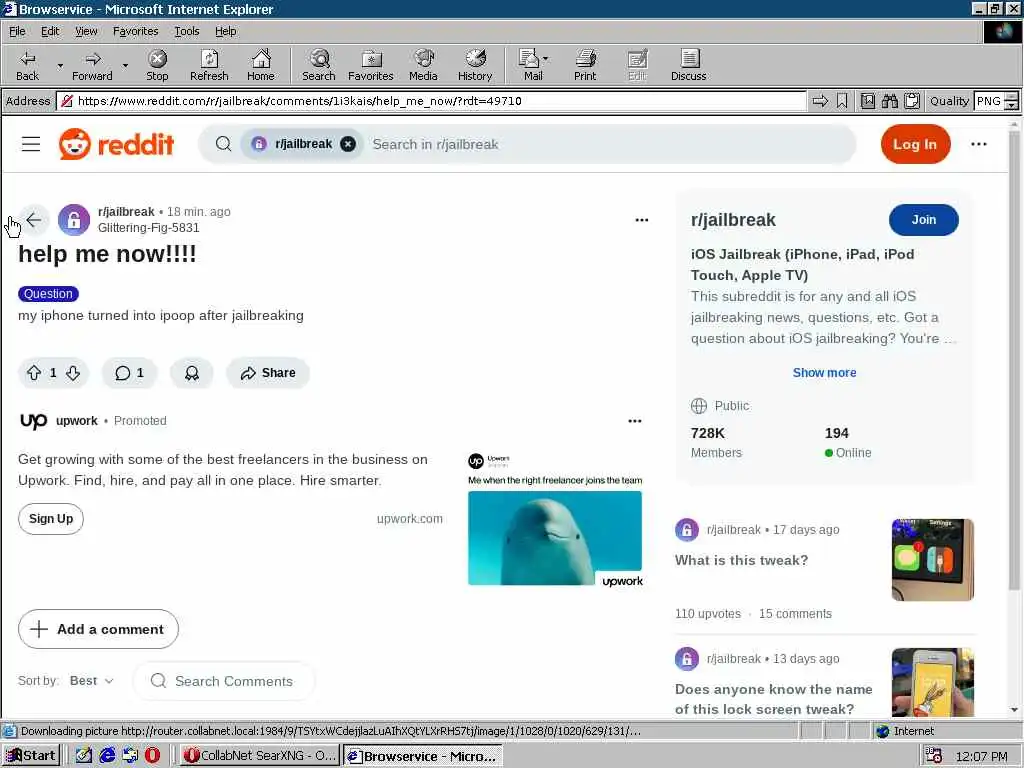Select the Question flair tag
Screen dimensions: 1024x768
pyautogui.click(x=48, y=294)
